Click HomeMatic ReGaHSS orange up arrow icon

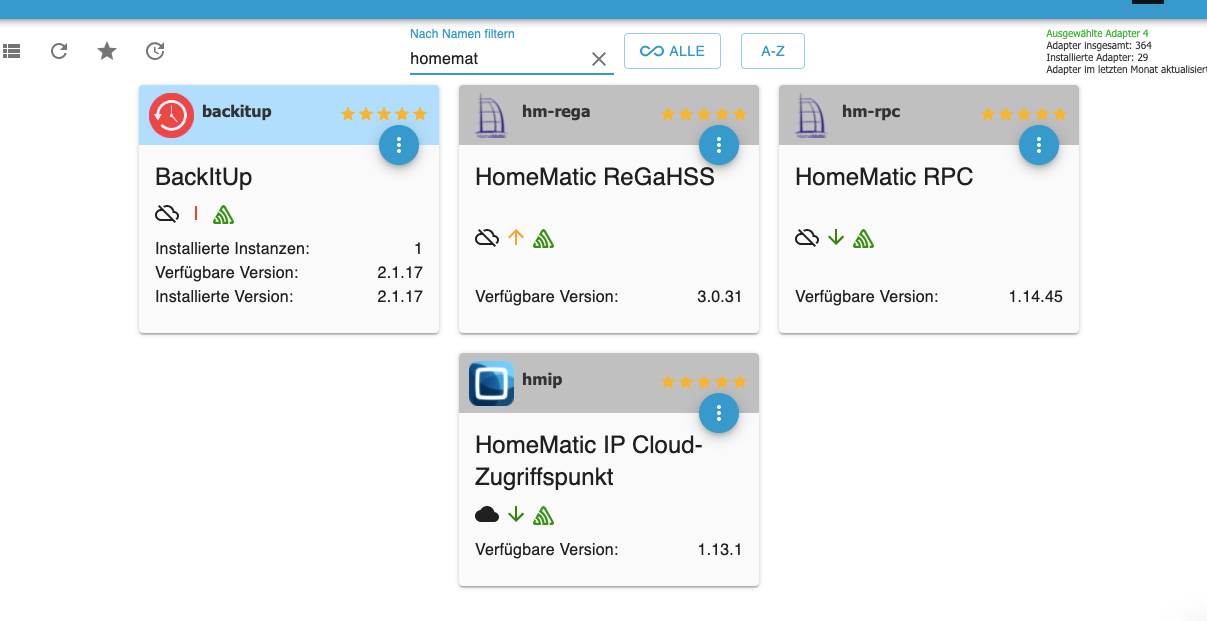[516, 238]
